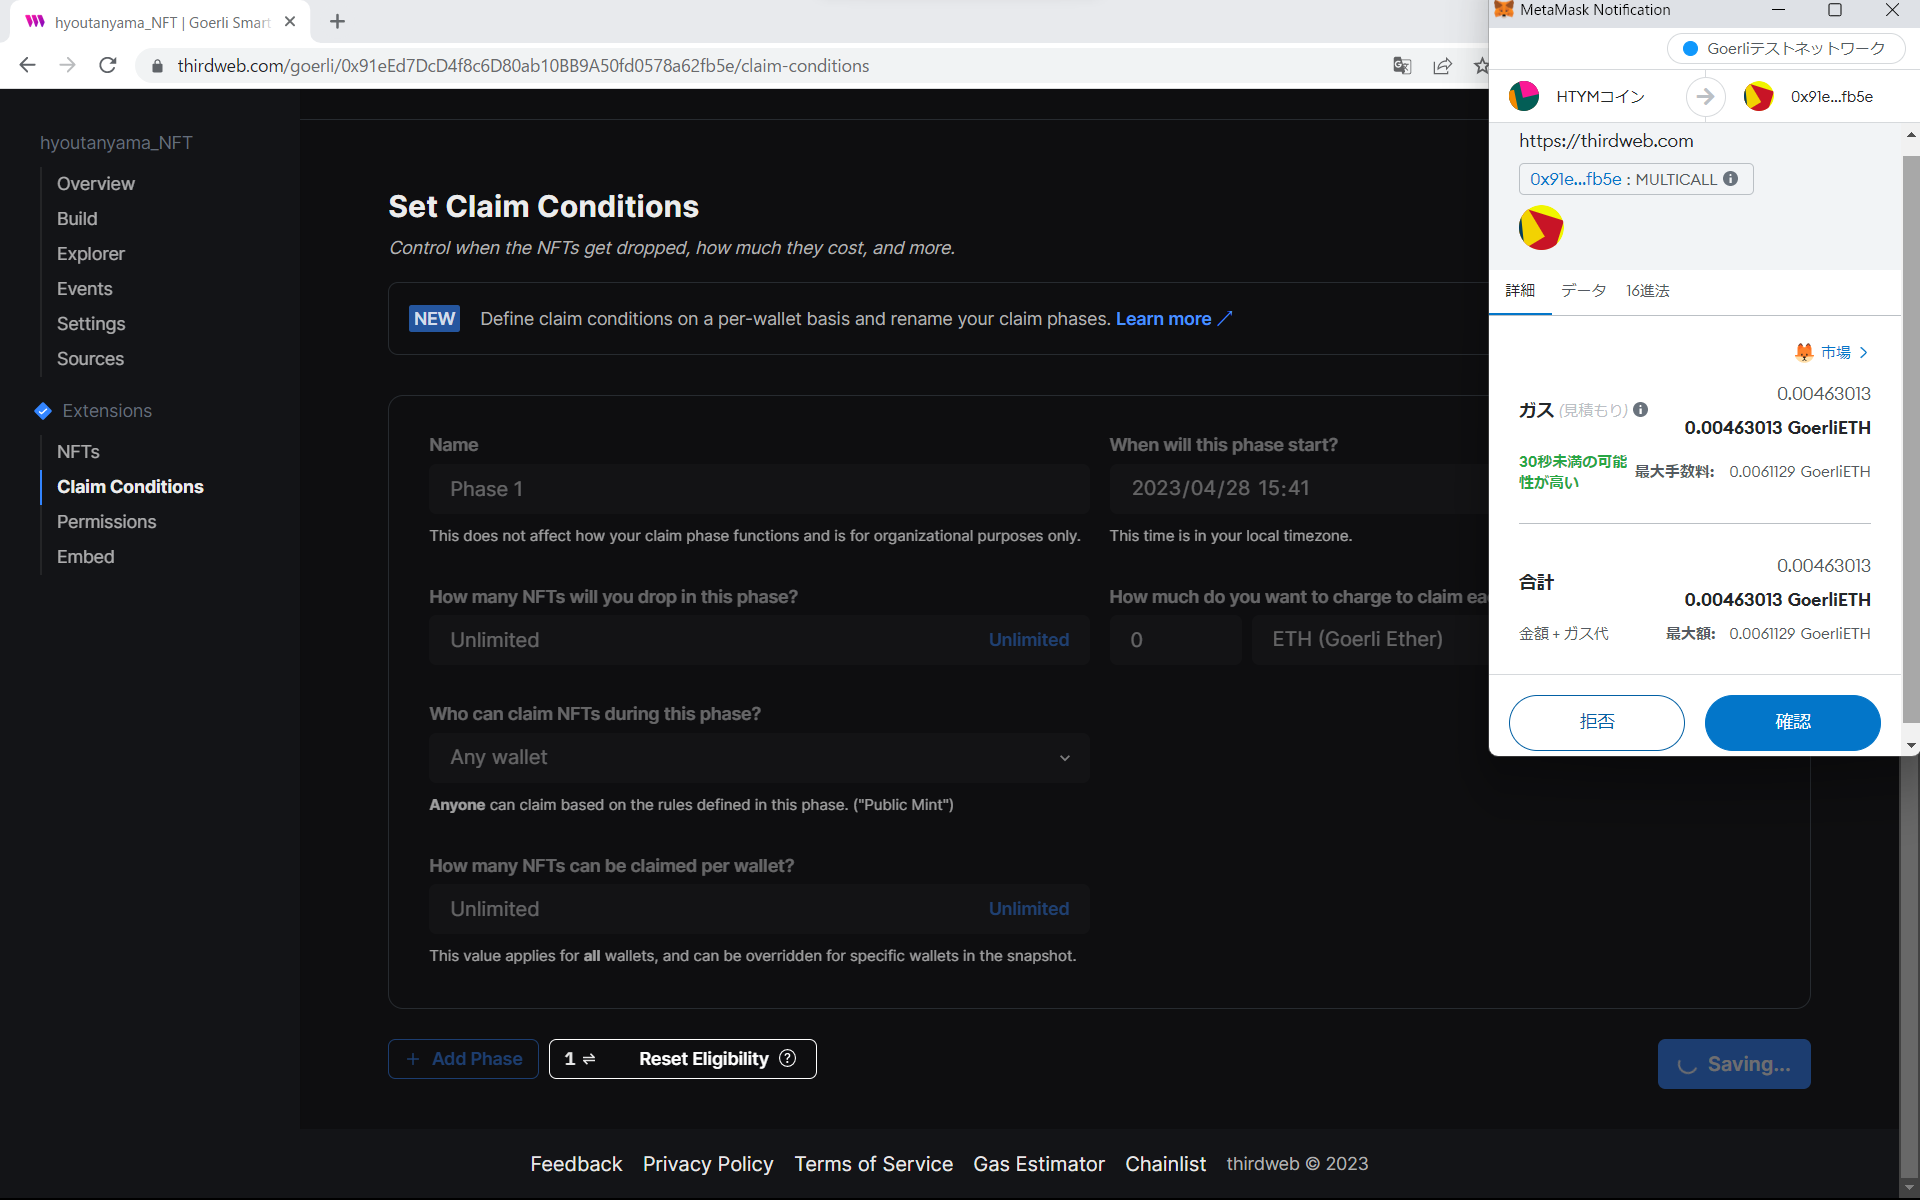
Task: Open Goerli test network dropdown
Action: [1785, 49]
